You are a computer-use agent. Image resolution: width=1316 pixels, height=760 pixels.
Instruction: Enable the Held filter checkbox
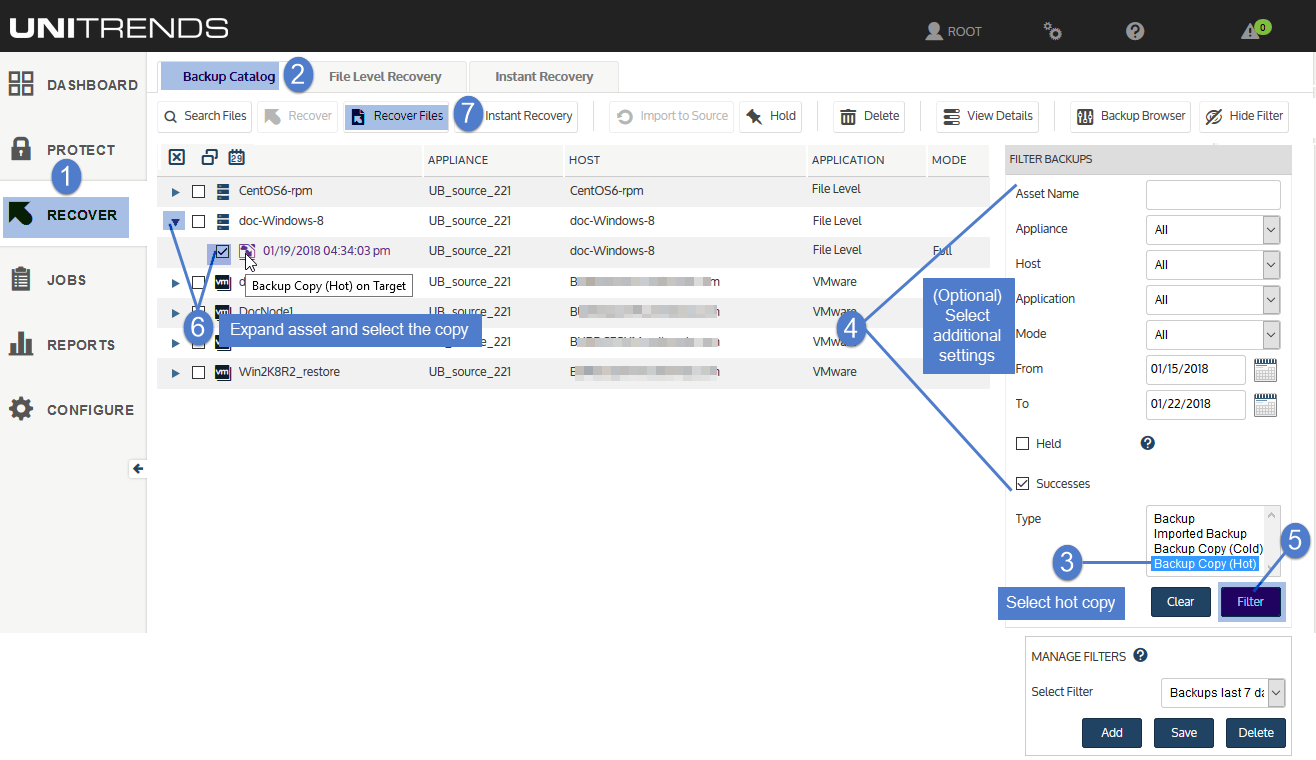(x=1022, y=443)
